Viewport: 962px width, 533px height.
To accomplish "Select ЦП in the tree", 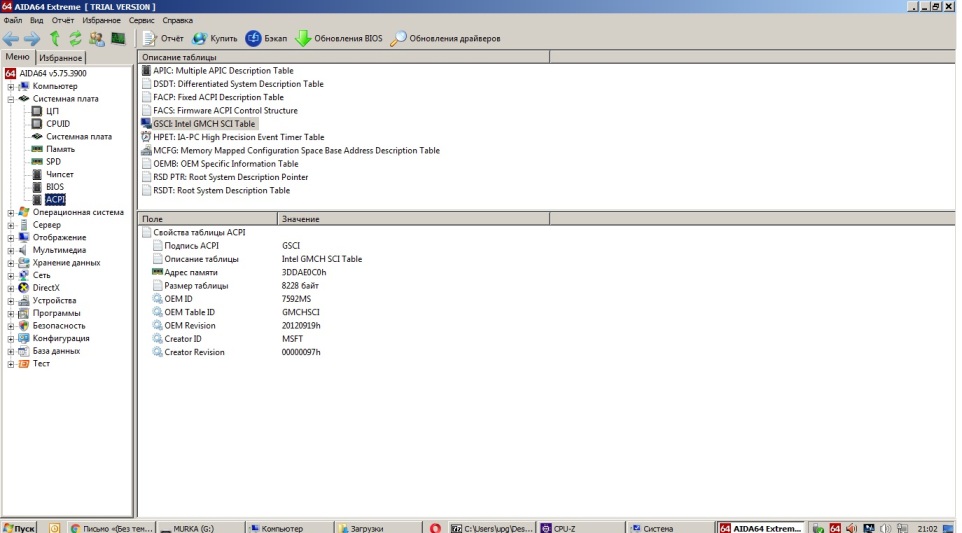I will [52, 111].
